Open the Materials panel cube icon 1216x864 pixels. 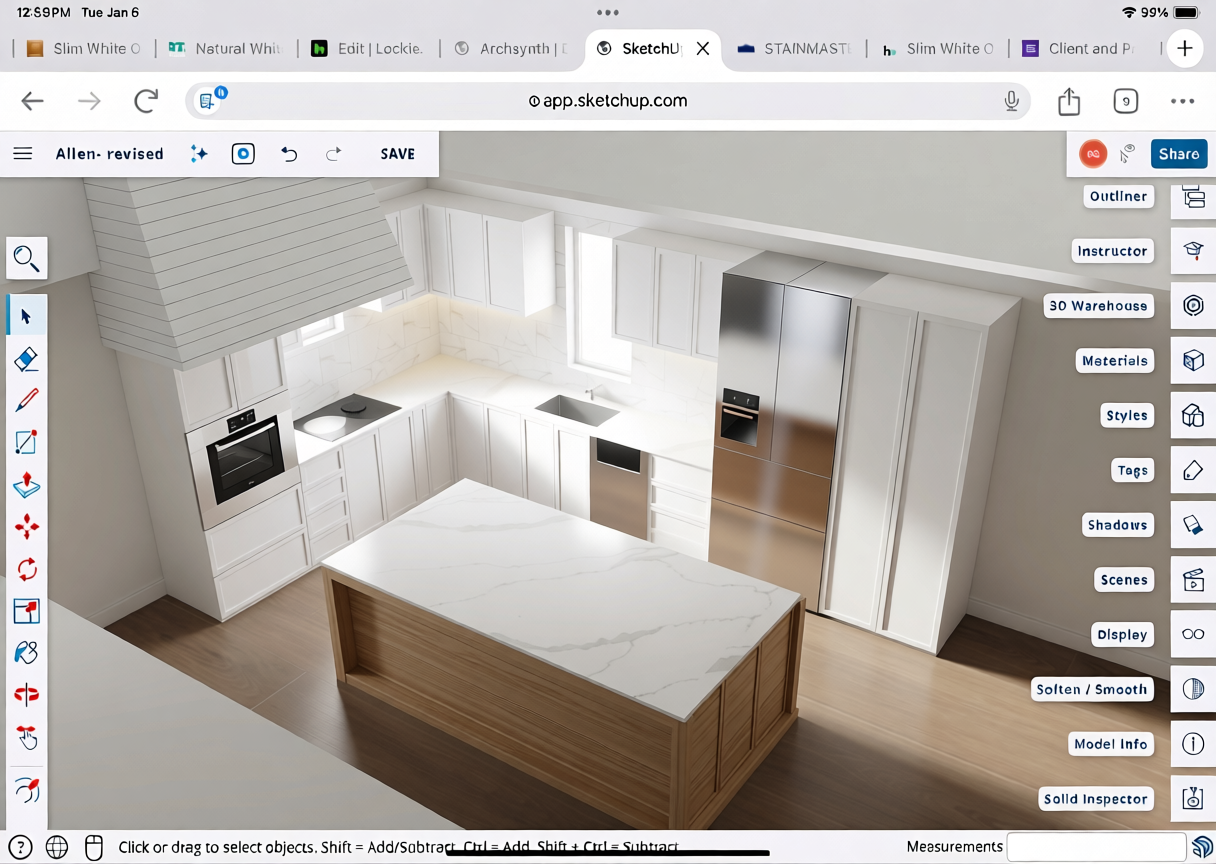tap(1193, 361)
